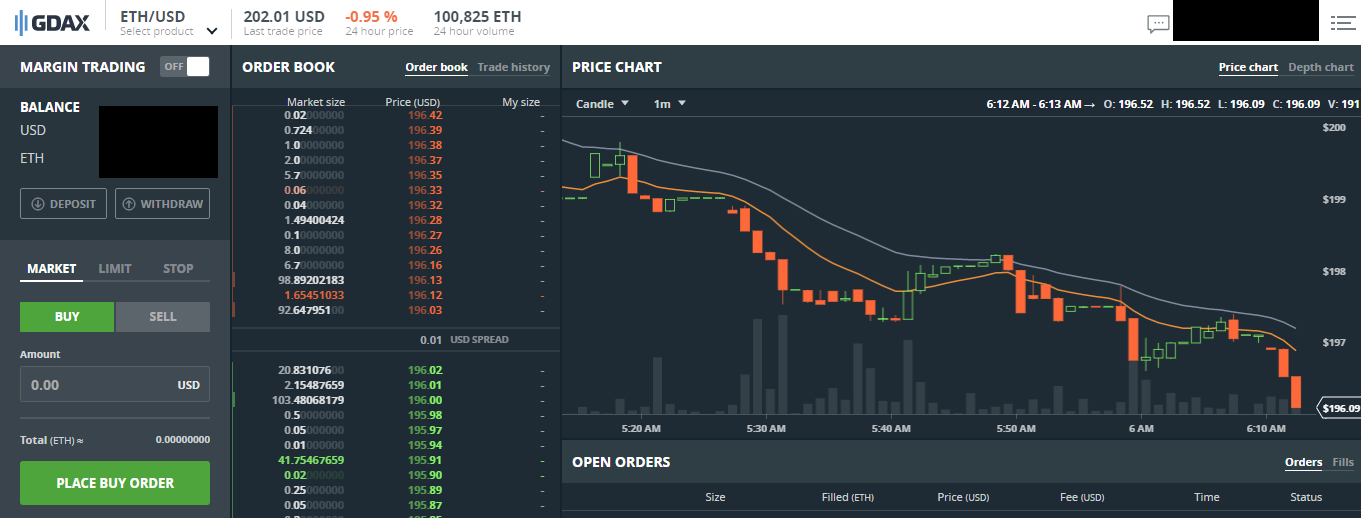Click the Time column header in Open Orders
1361x518 pixels.
pyautogui.click(x=1206, y=497)
